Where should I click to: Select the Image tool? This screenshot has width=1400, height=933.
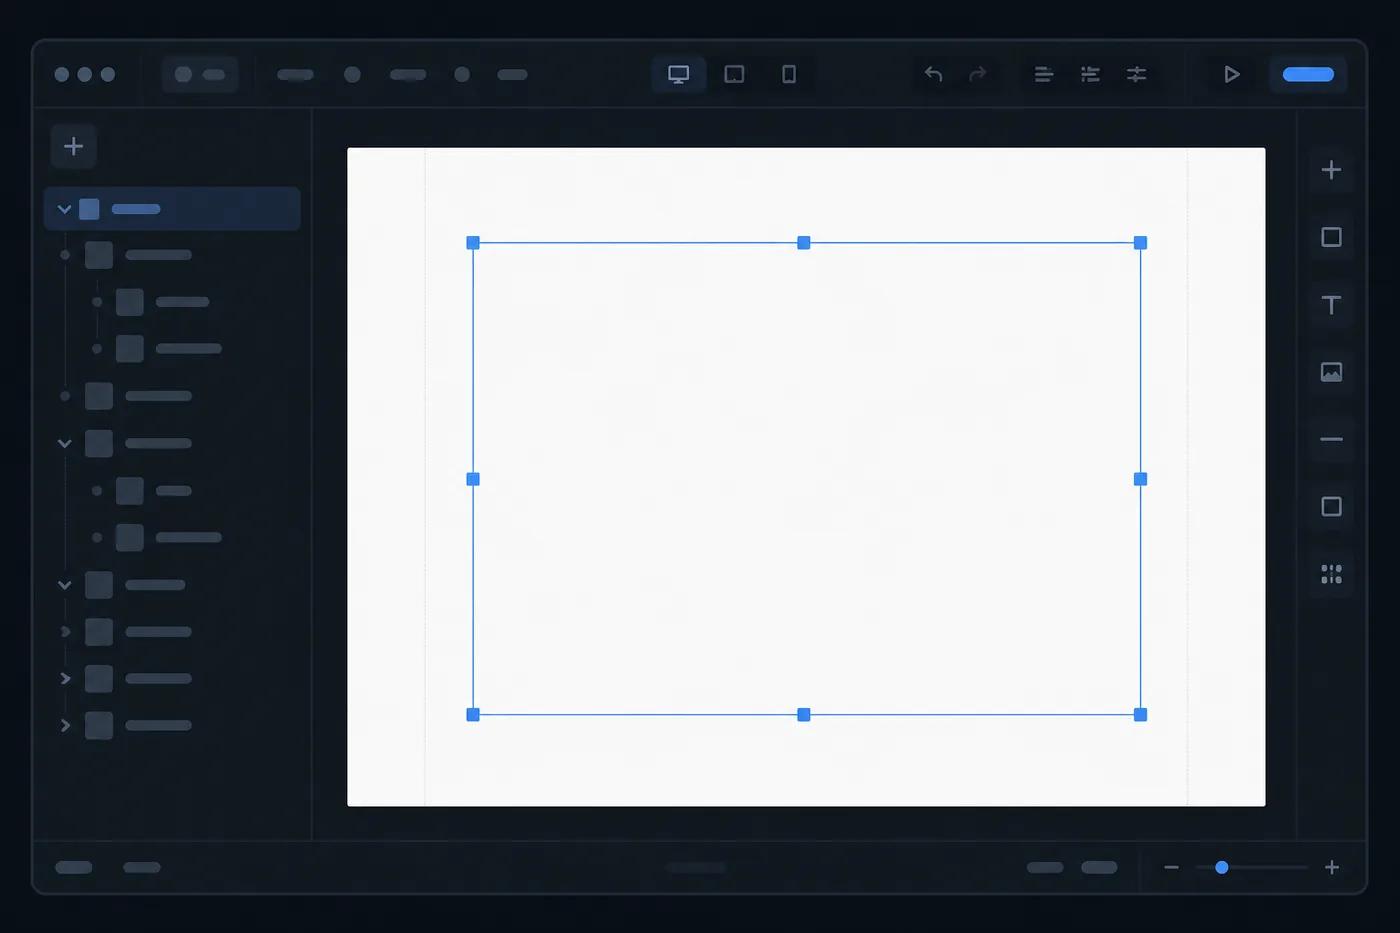[1331, 372]
